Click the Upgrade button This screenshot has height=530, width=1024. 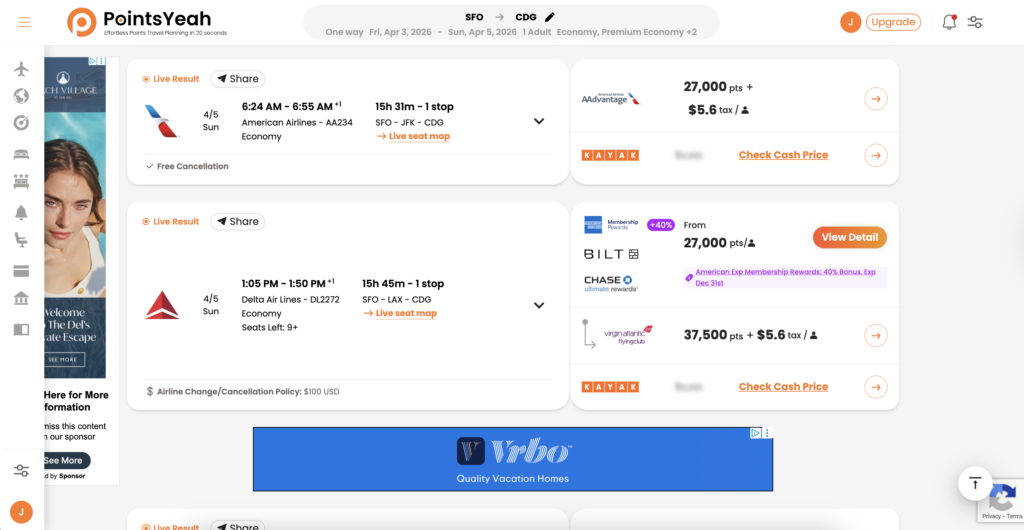click(893, 22)
